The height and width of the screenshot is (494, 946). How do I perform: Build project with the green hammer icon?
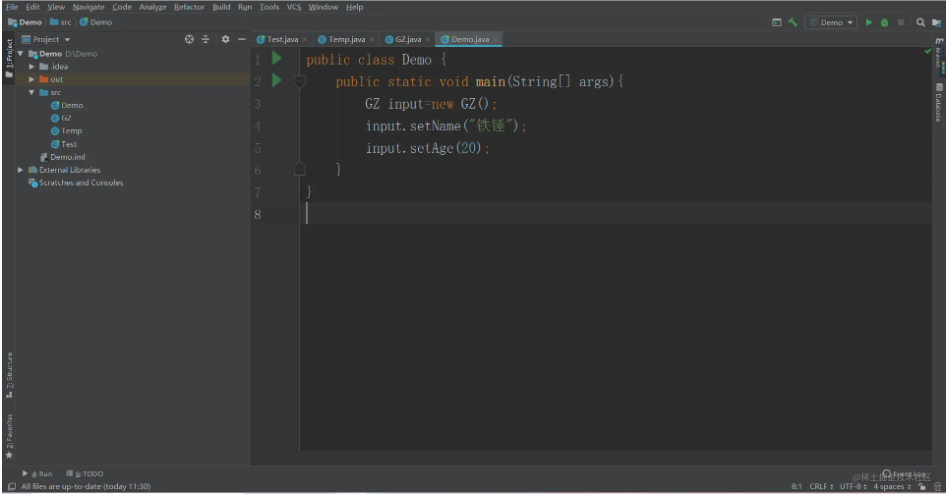pyautogui.click(x=793, y=22)
